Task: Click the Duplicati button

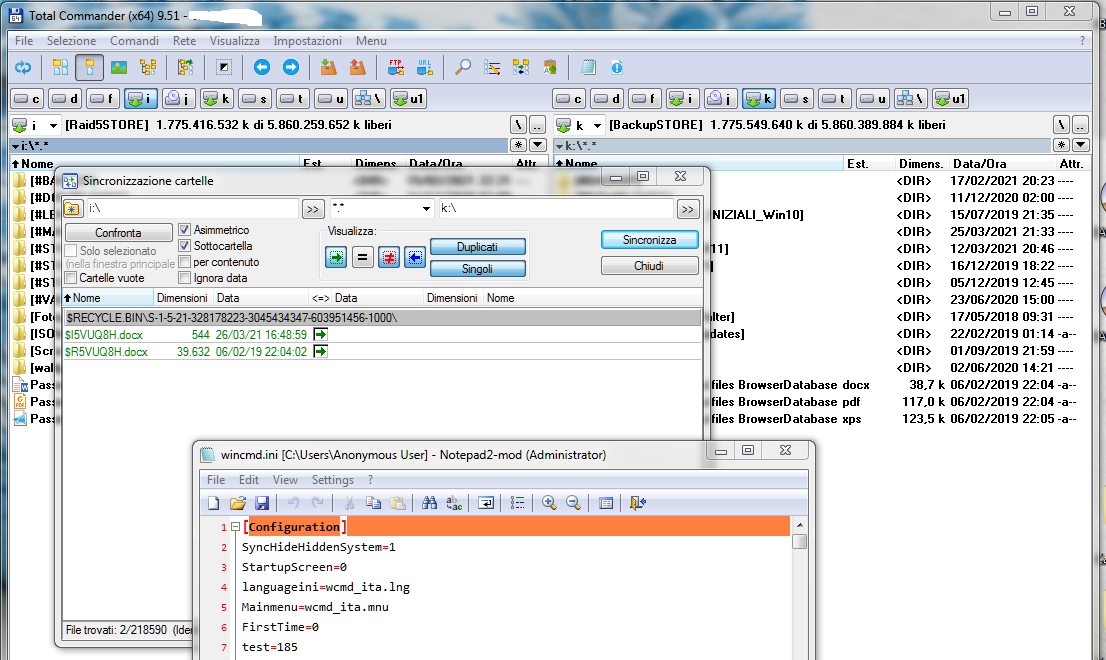Action: [478, 247]
